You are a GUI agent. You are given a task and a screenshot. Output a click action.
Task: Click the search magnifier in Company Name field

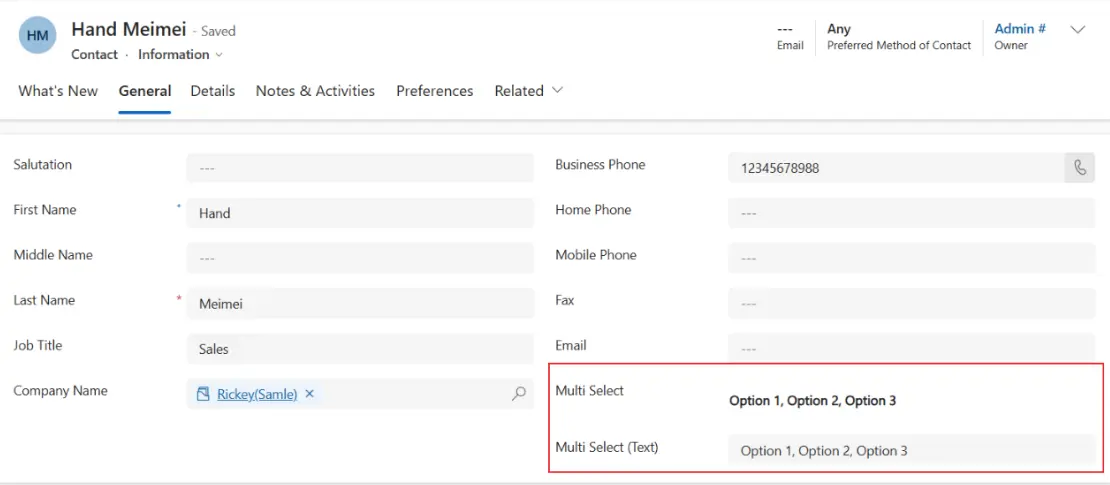[519, 394]
